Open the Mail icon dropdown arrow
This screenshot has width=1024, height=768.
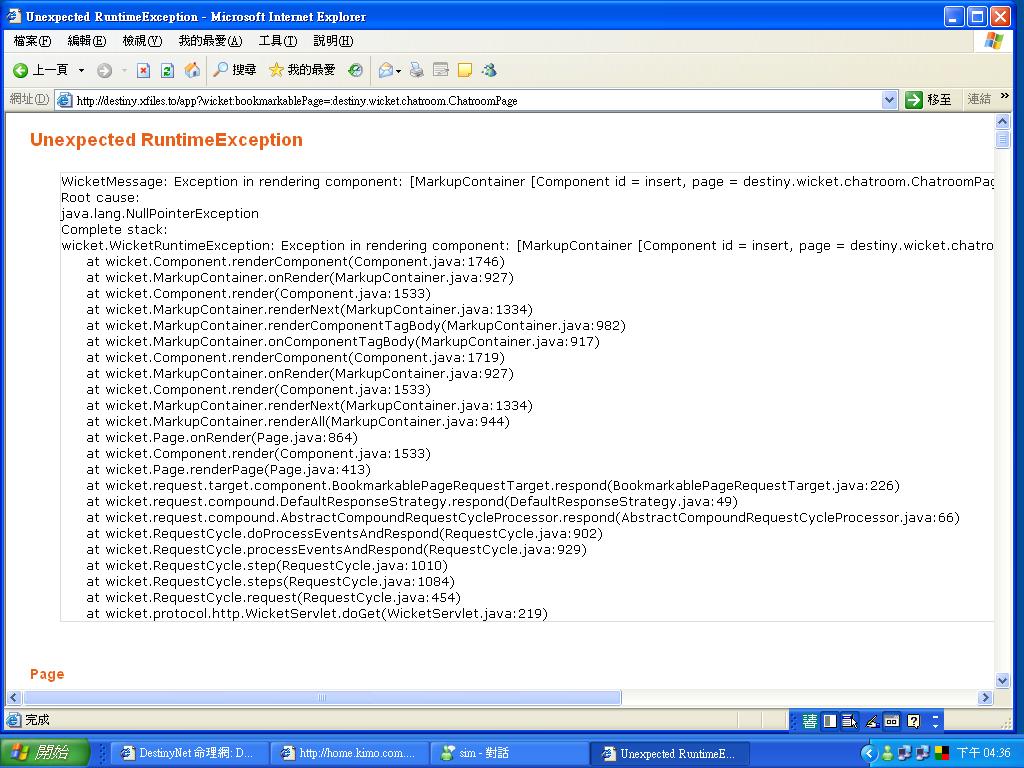[398, 70]
